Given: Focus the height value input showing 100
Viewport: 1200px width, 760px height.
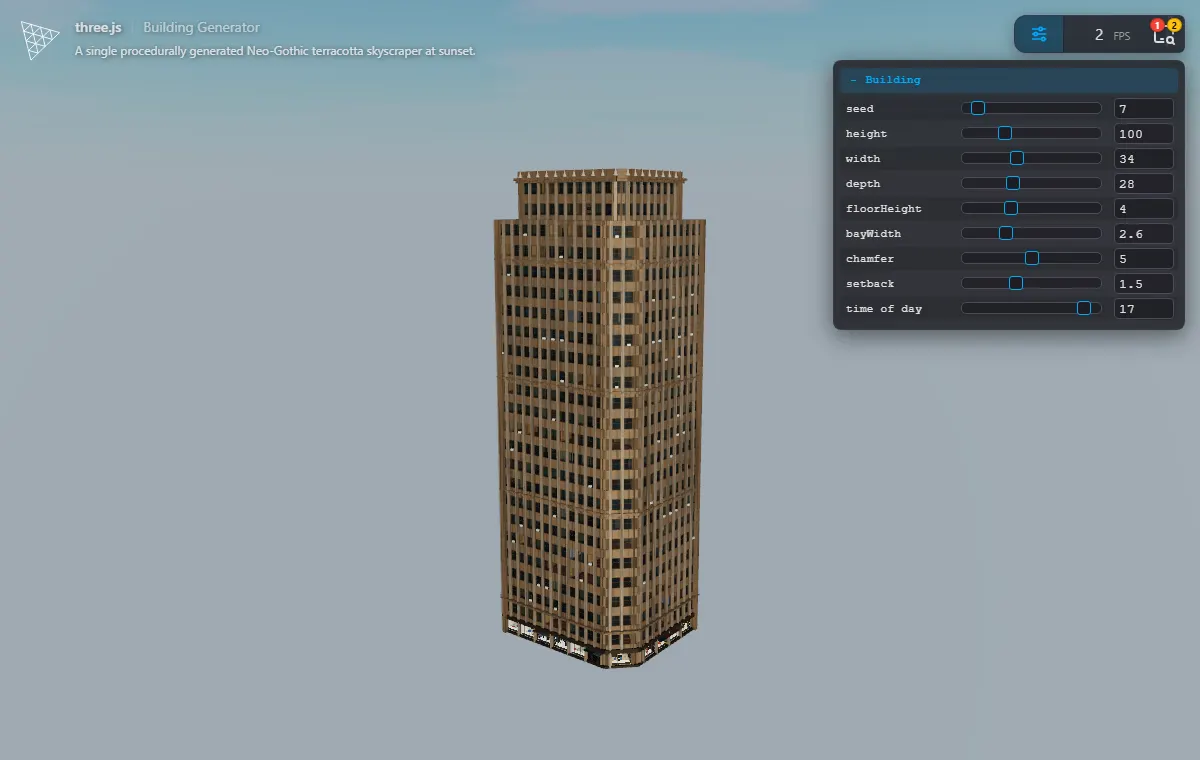Looking at the screenshot, I should 1144,133.
